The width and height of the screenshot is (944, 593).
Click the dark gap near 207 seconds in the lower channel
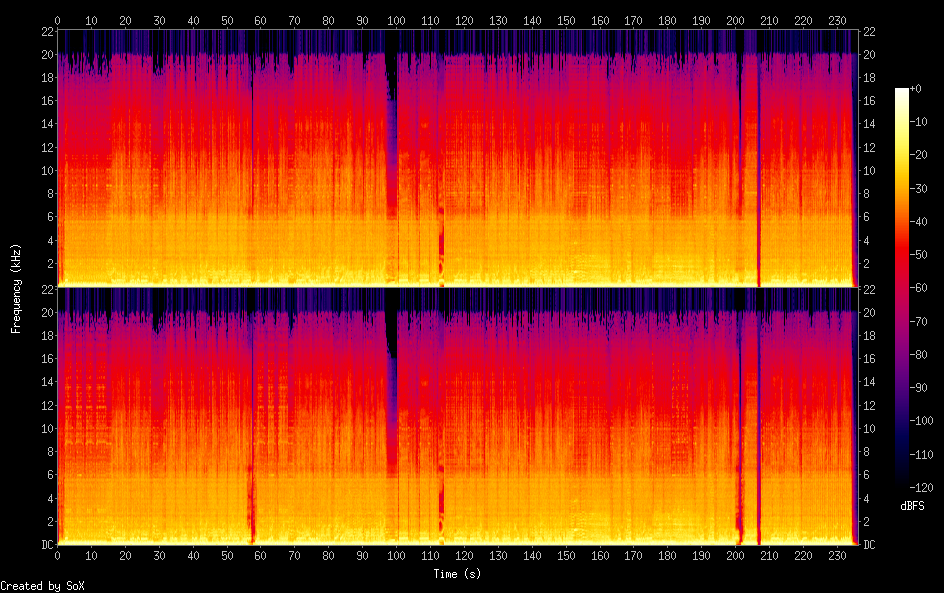pos(758,420)
